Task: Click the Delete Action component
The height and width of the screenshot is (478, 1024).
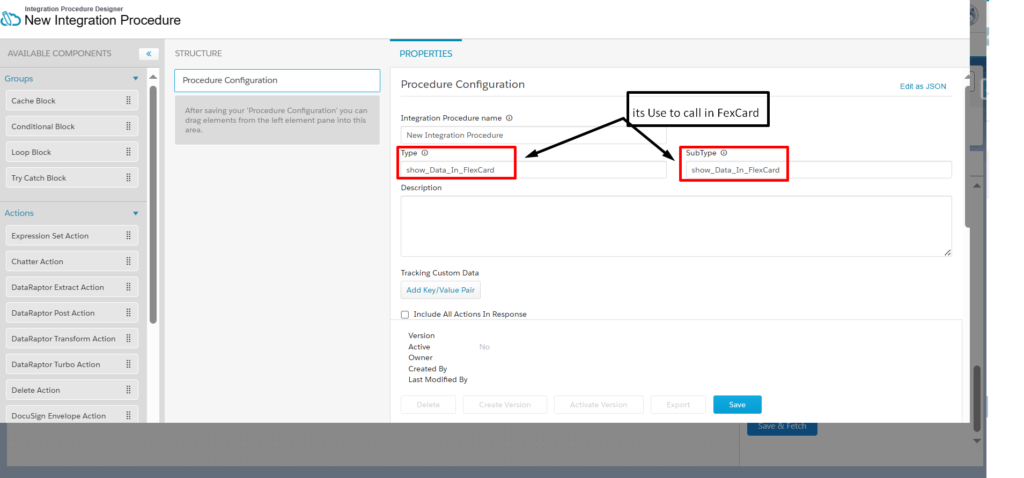Action: (72, 390)
